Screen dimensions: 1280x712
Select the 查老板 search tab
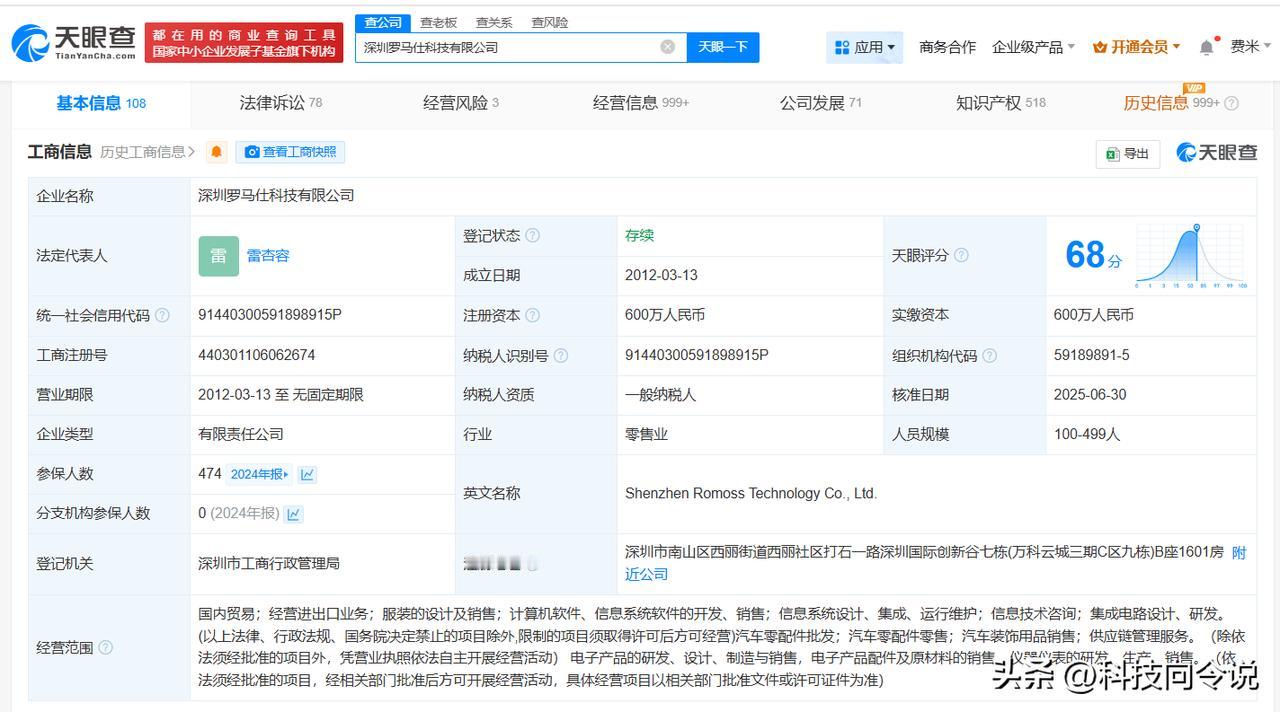(438, 22)
